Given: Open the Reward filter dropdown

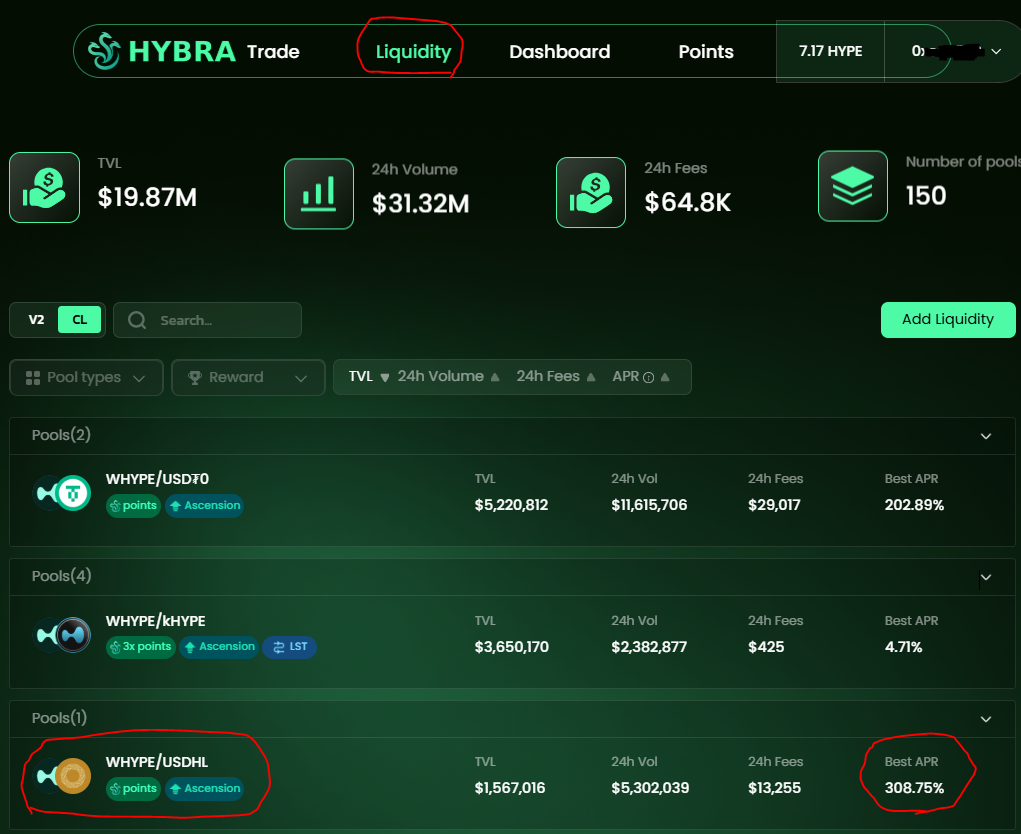Looking at the screenshot, I should [x=248, y=378].
